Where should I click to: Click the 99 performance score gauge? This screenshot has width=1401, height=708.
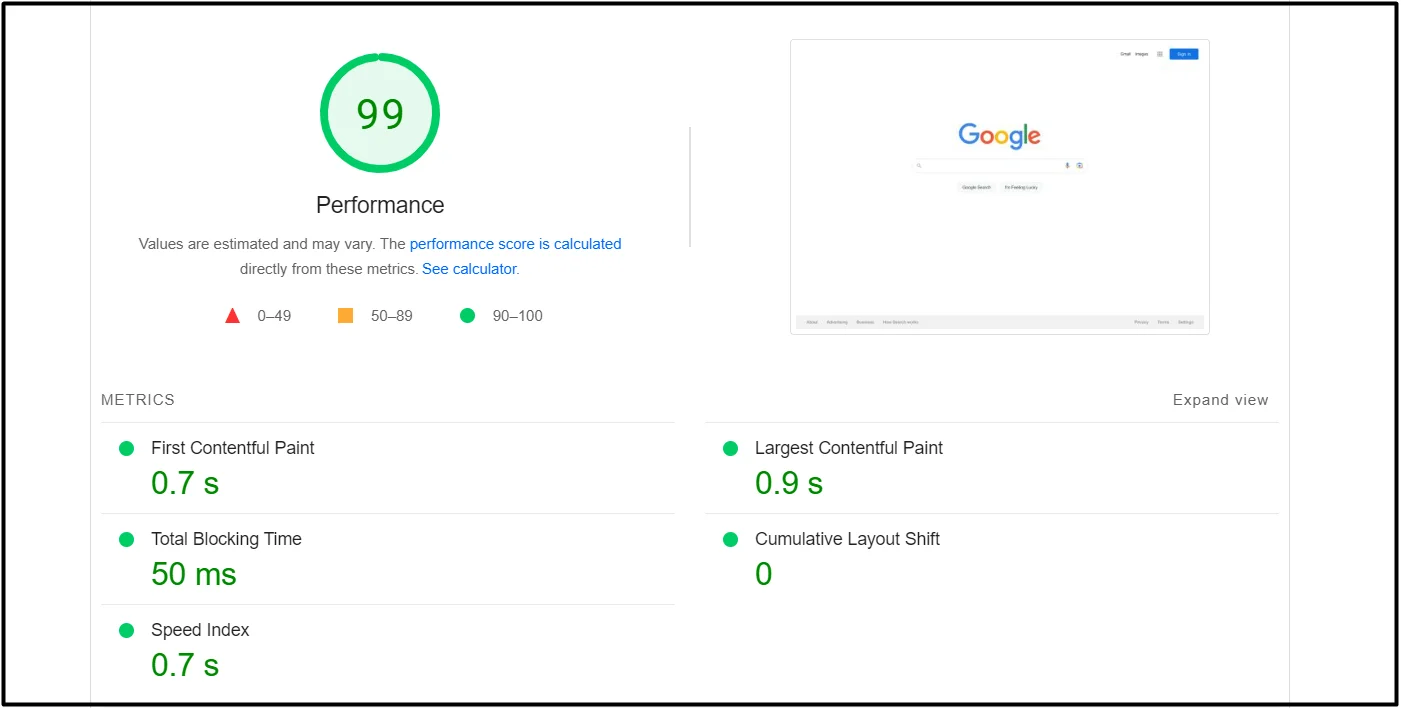click(380, 113)
